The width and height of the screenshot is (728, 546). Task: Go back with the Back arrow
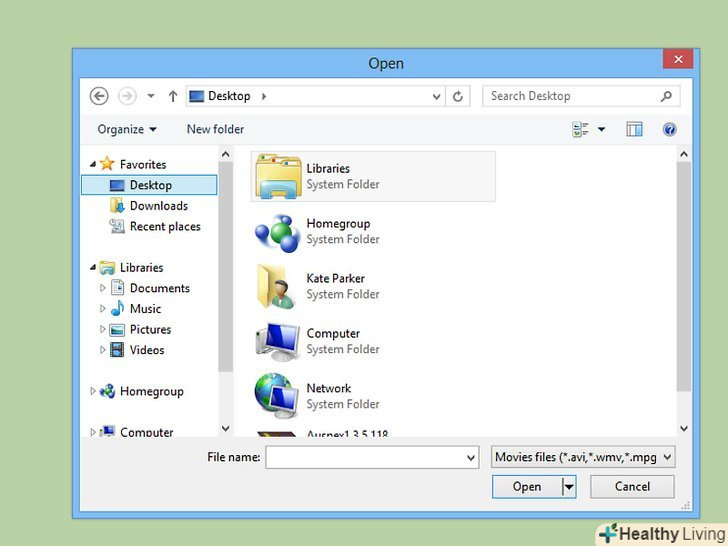pyautogui.click(x=99, y=97)
